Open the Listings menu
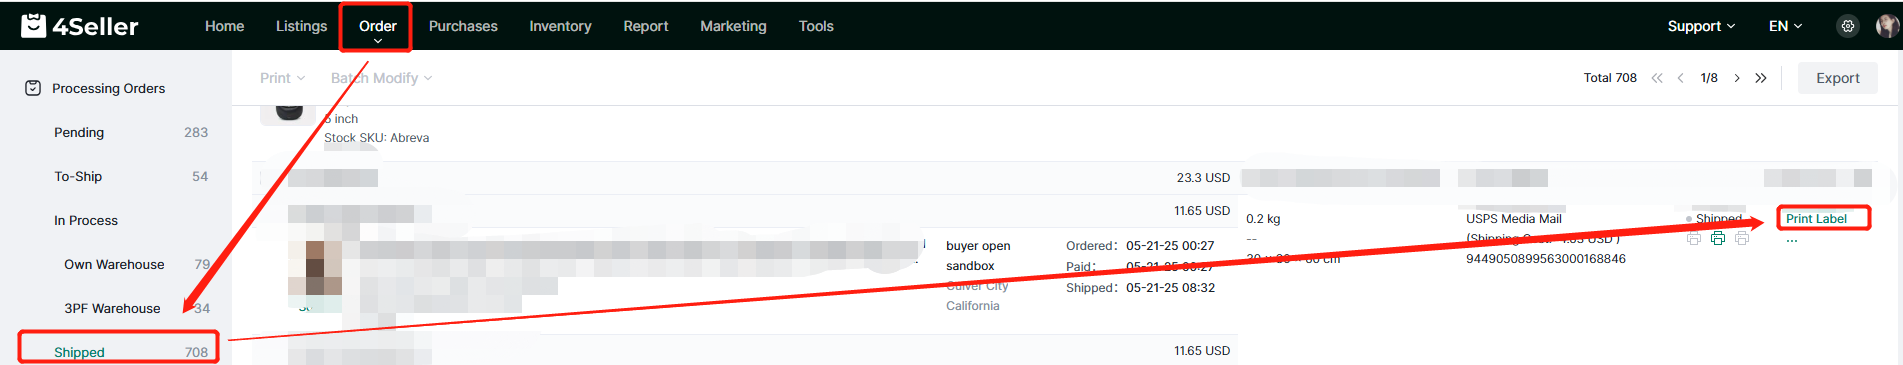Screen dimensions: 1903x365 click(301, 26)
